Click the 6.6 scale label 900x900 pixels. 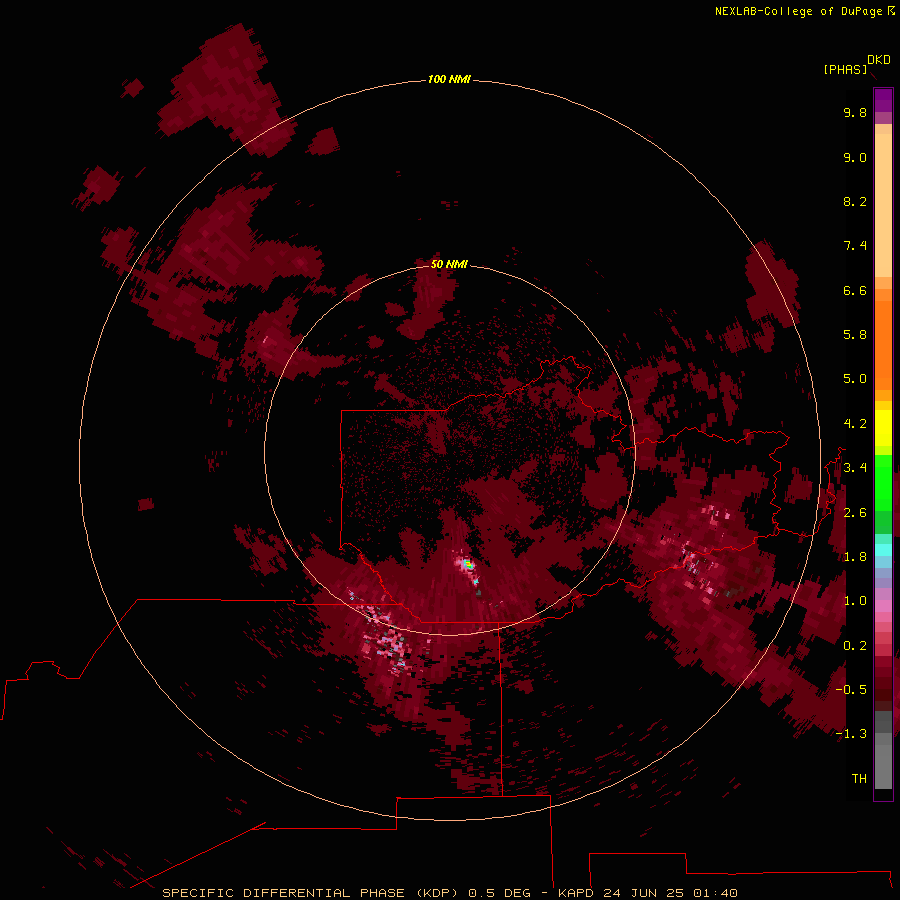855,290
